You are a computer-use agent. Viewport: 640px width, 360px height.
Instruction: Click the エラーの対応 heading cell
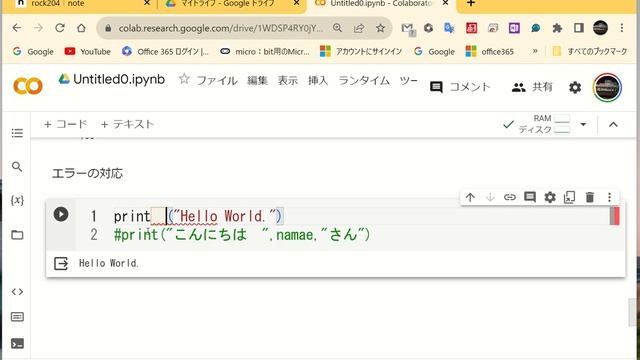[x=87, y=173]
